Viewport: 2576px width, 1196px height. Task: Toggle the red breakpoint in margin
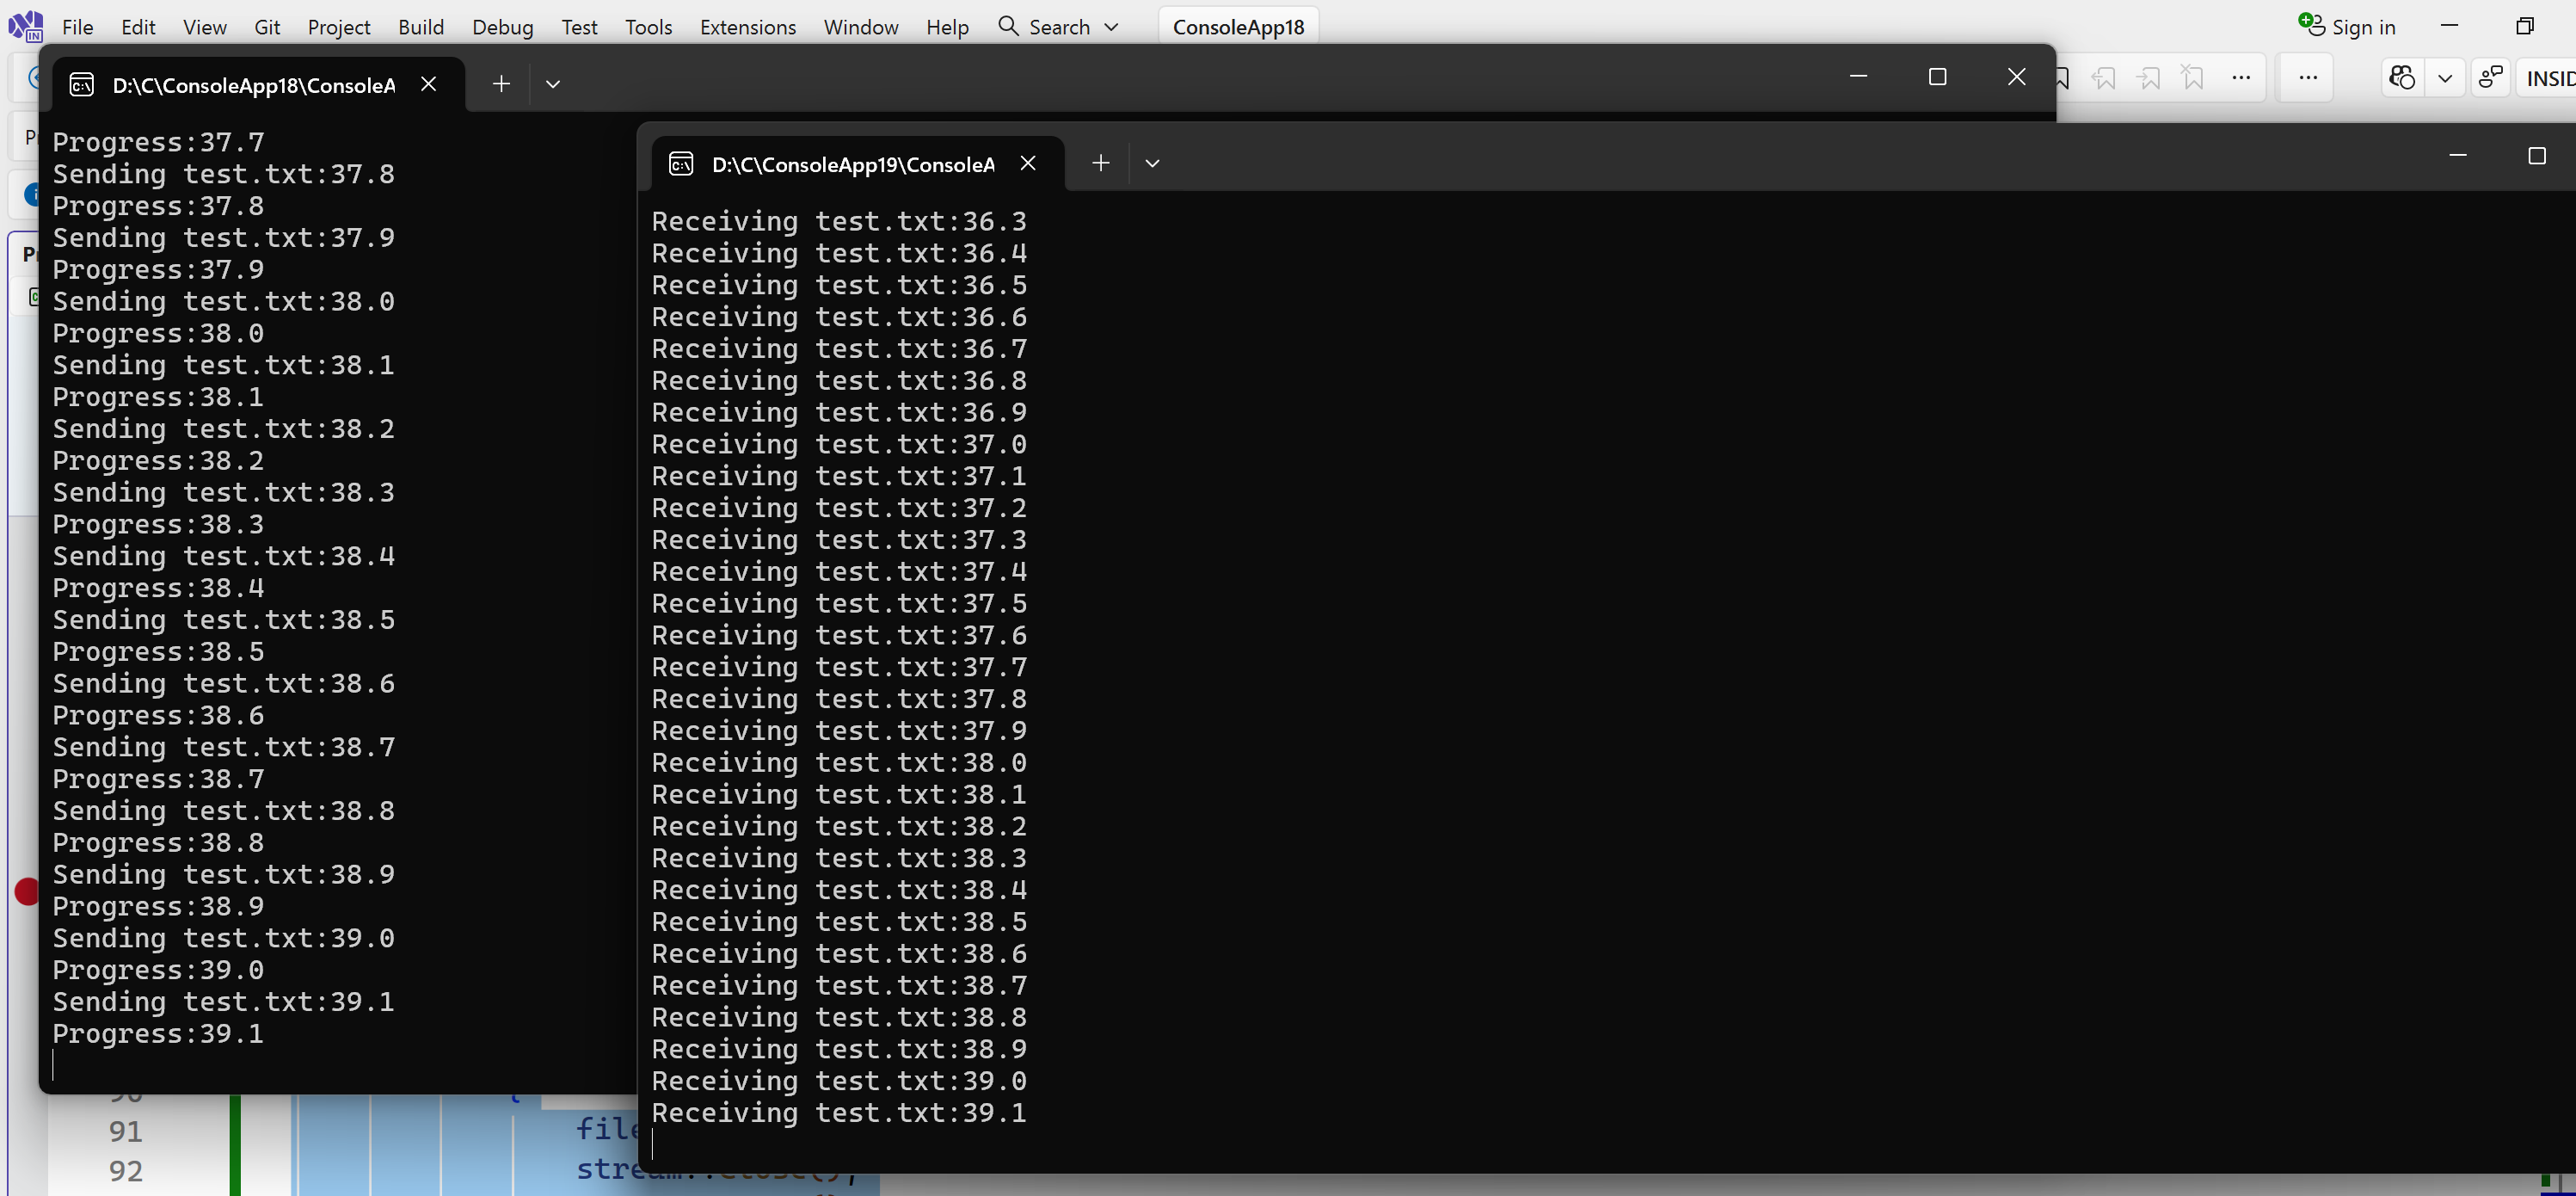[x=27, y=890]
